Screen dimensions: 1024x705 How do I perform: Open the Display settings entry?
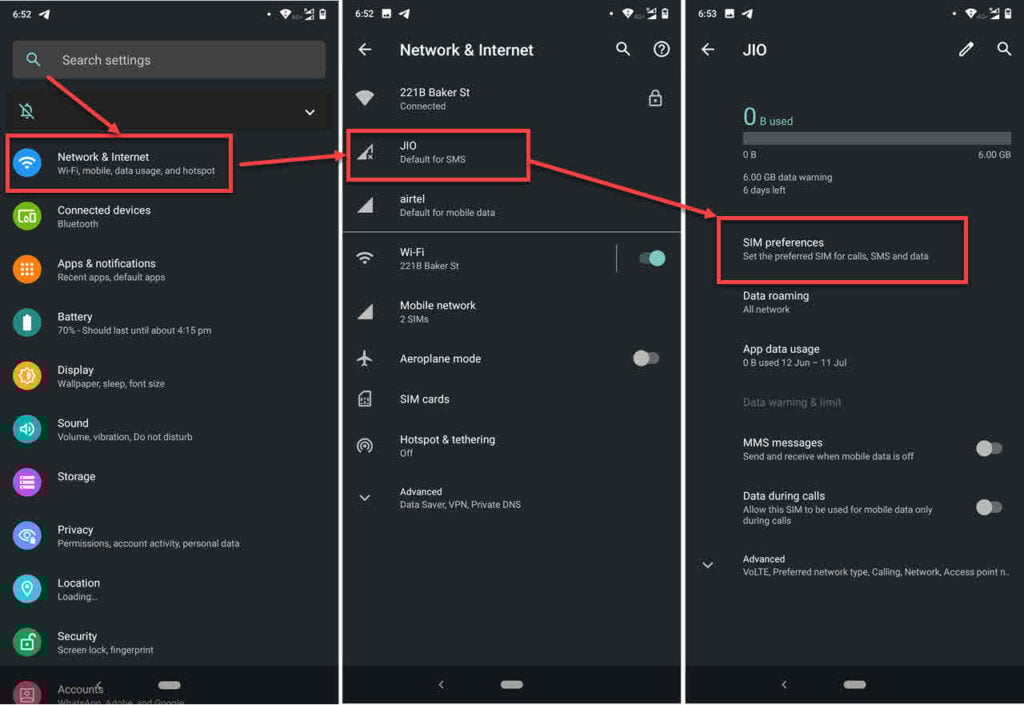pos(169,376)
